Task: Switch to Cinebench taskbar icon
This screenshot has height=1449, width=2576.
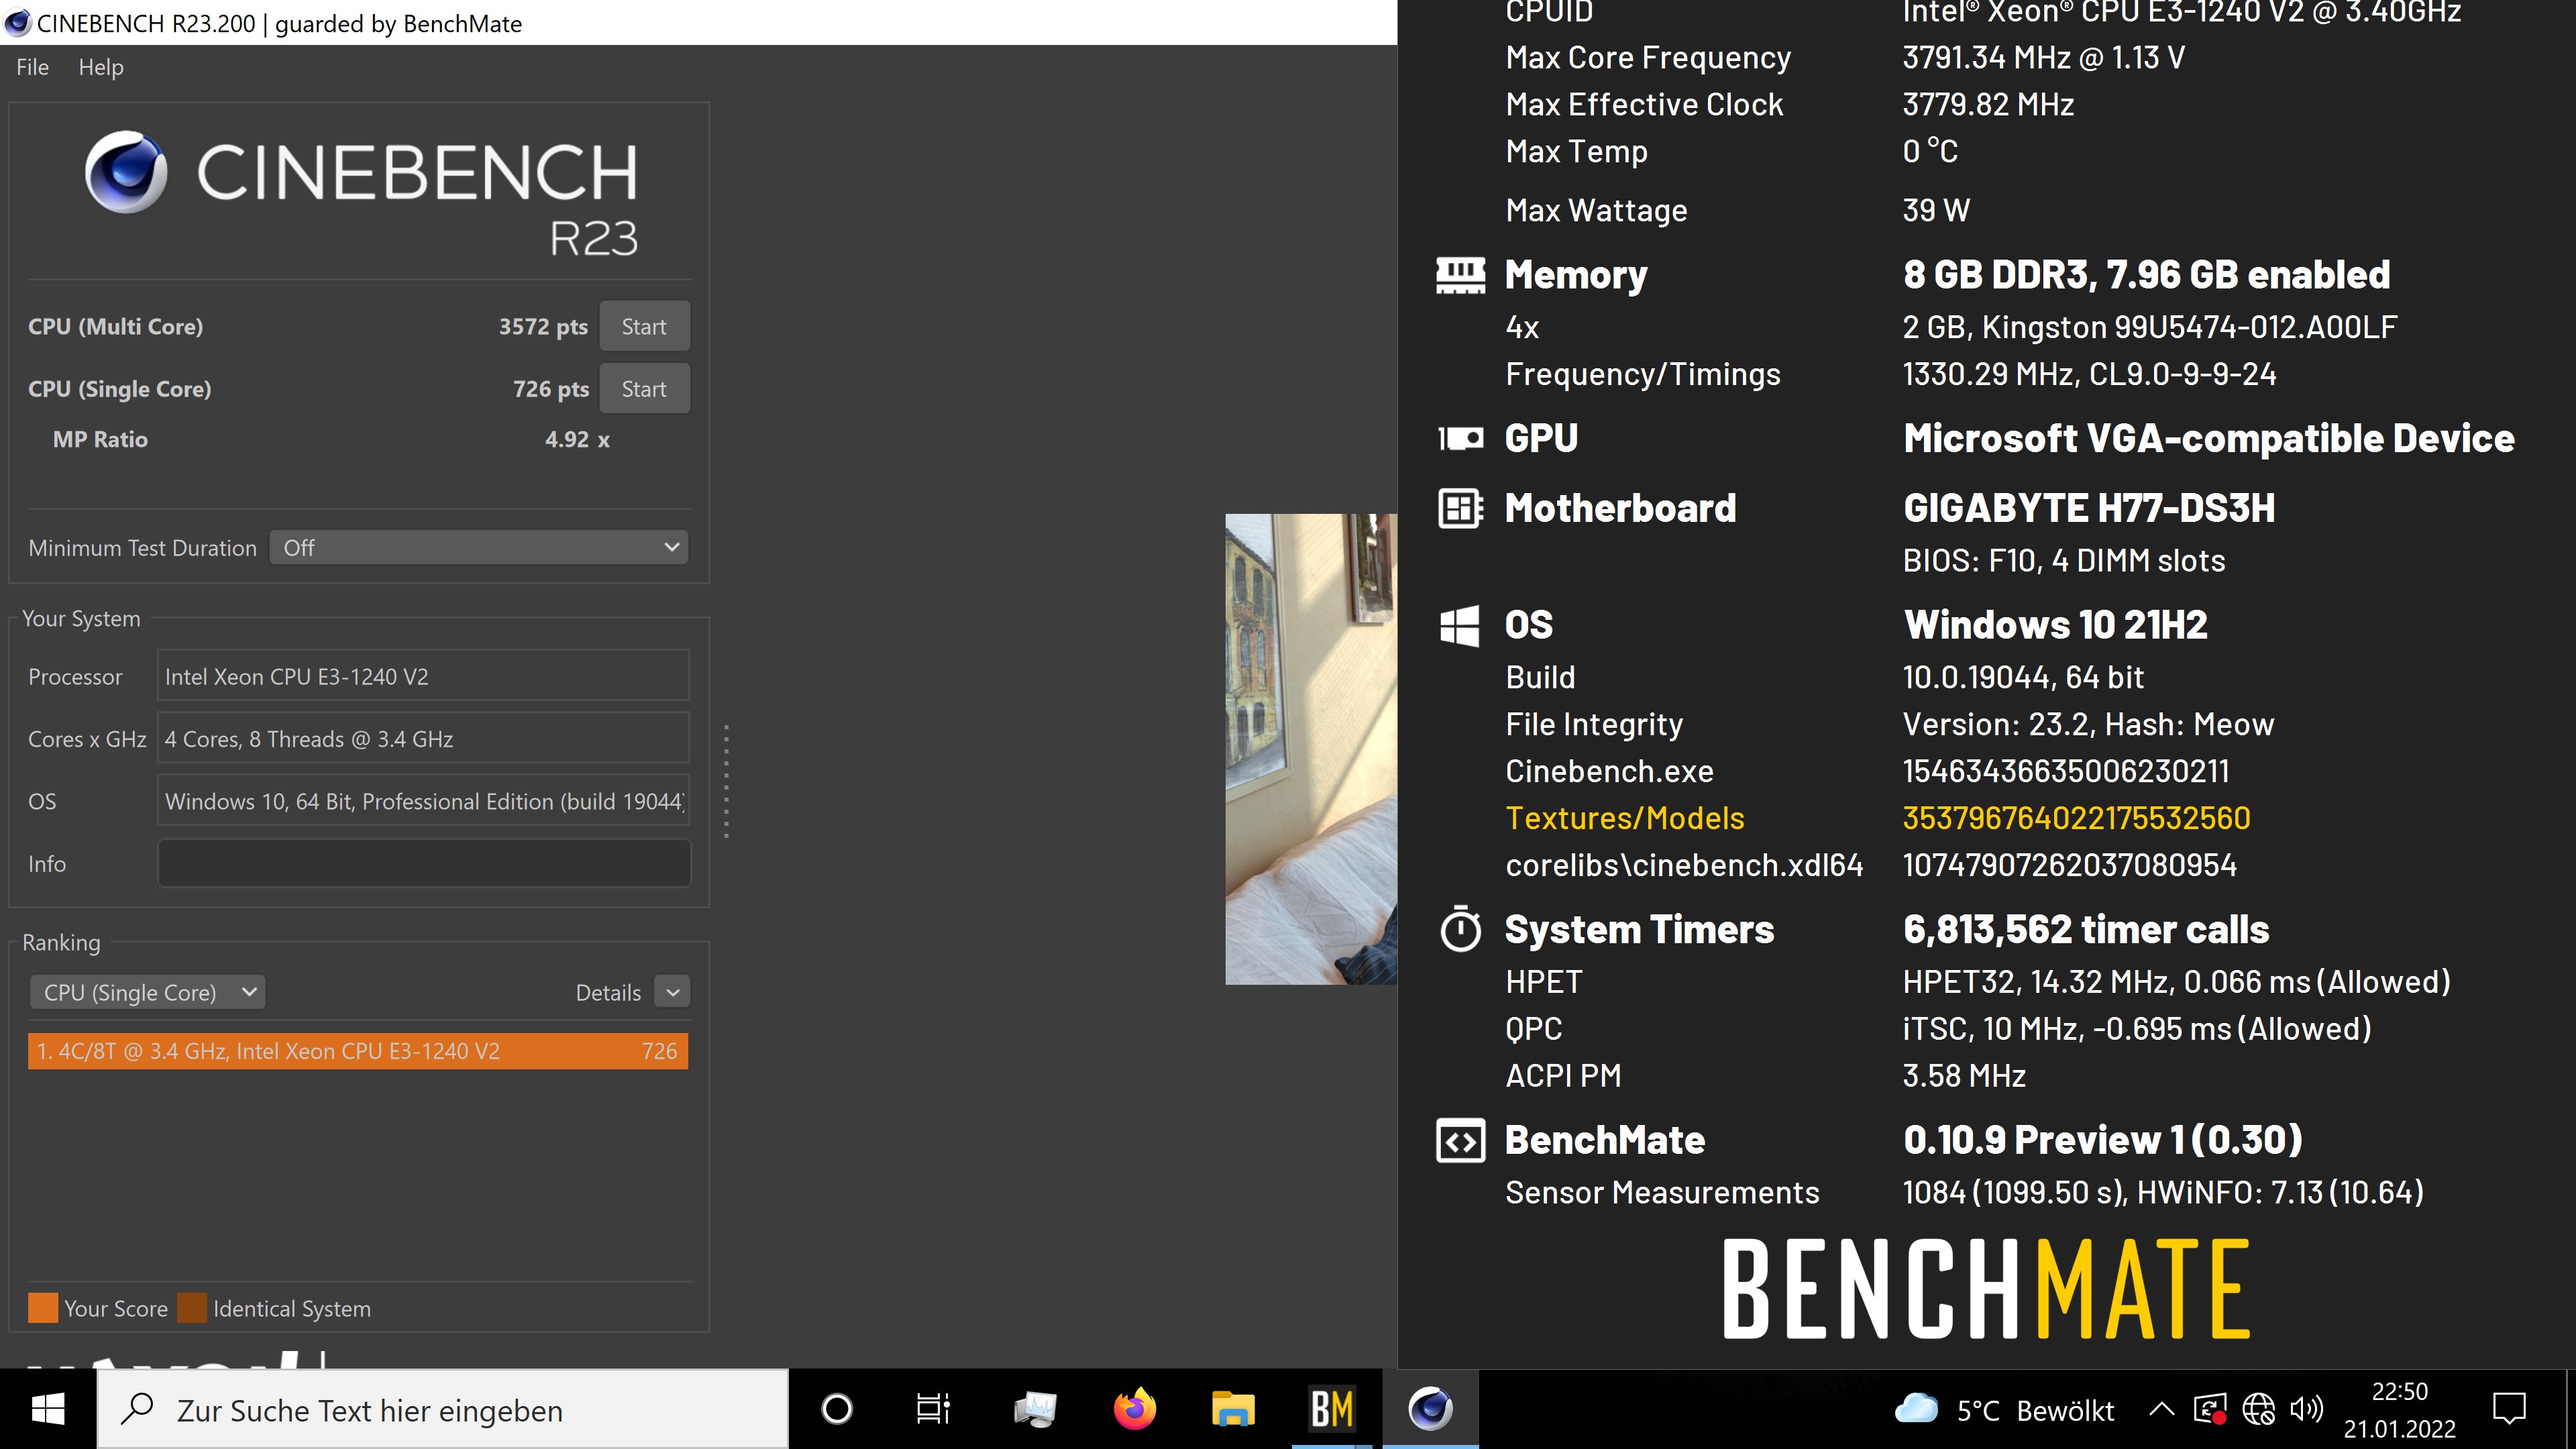Action: pyautogui.click(x=1431, y=1409)
